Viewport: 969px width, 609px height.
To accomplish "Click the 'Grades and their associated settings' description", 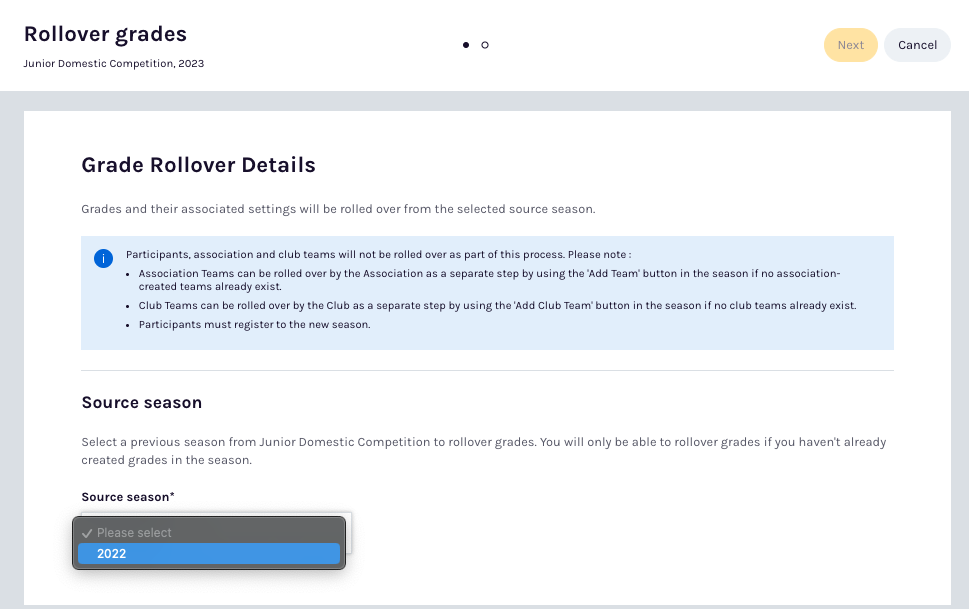I will 338,210.
